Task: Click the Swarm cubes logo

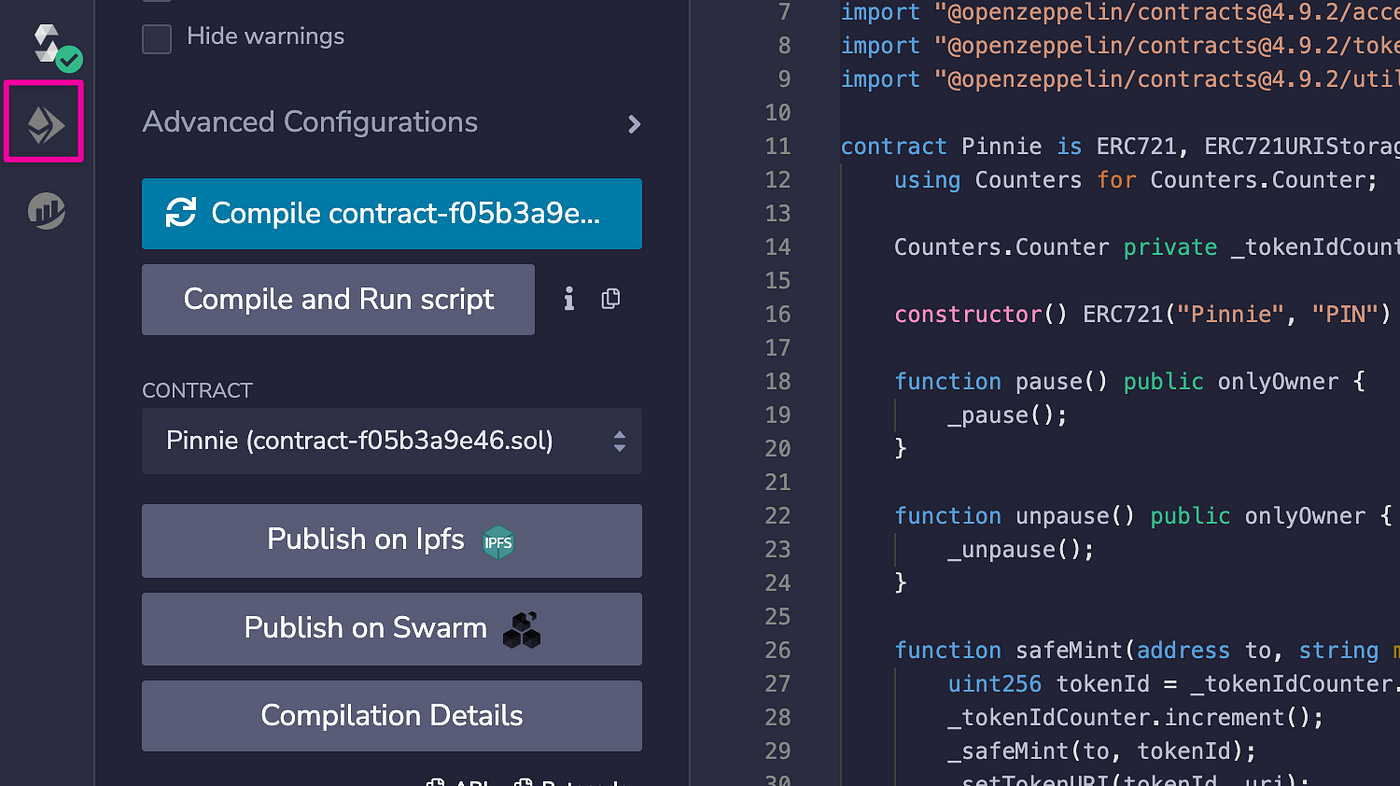Action: tap(522, 629)
